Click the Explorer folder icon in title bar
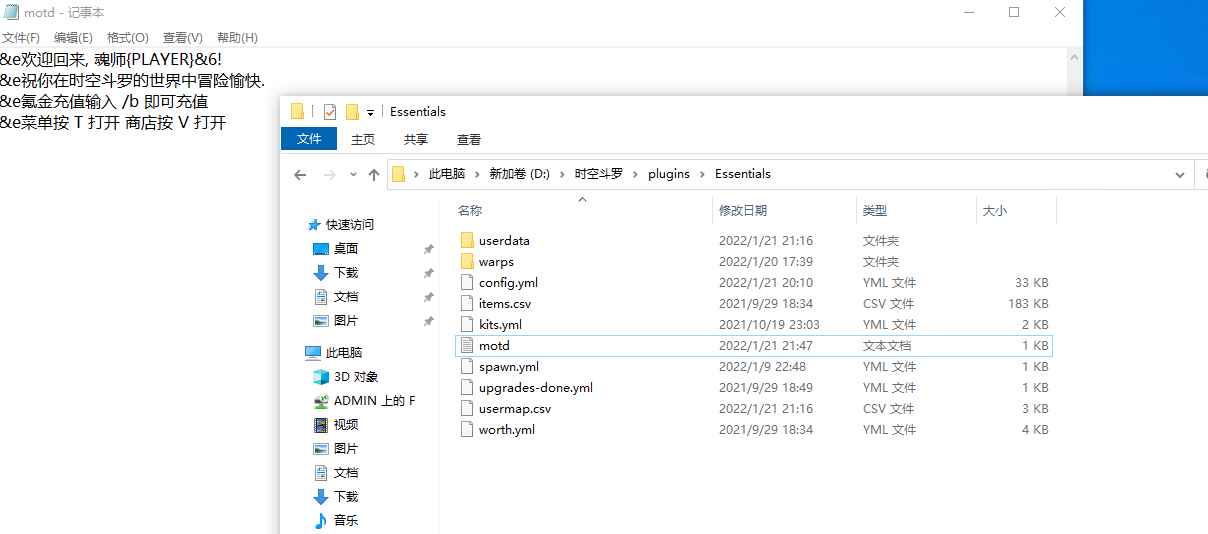This screenshot has height=534, width=1208. 297,111
